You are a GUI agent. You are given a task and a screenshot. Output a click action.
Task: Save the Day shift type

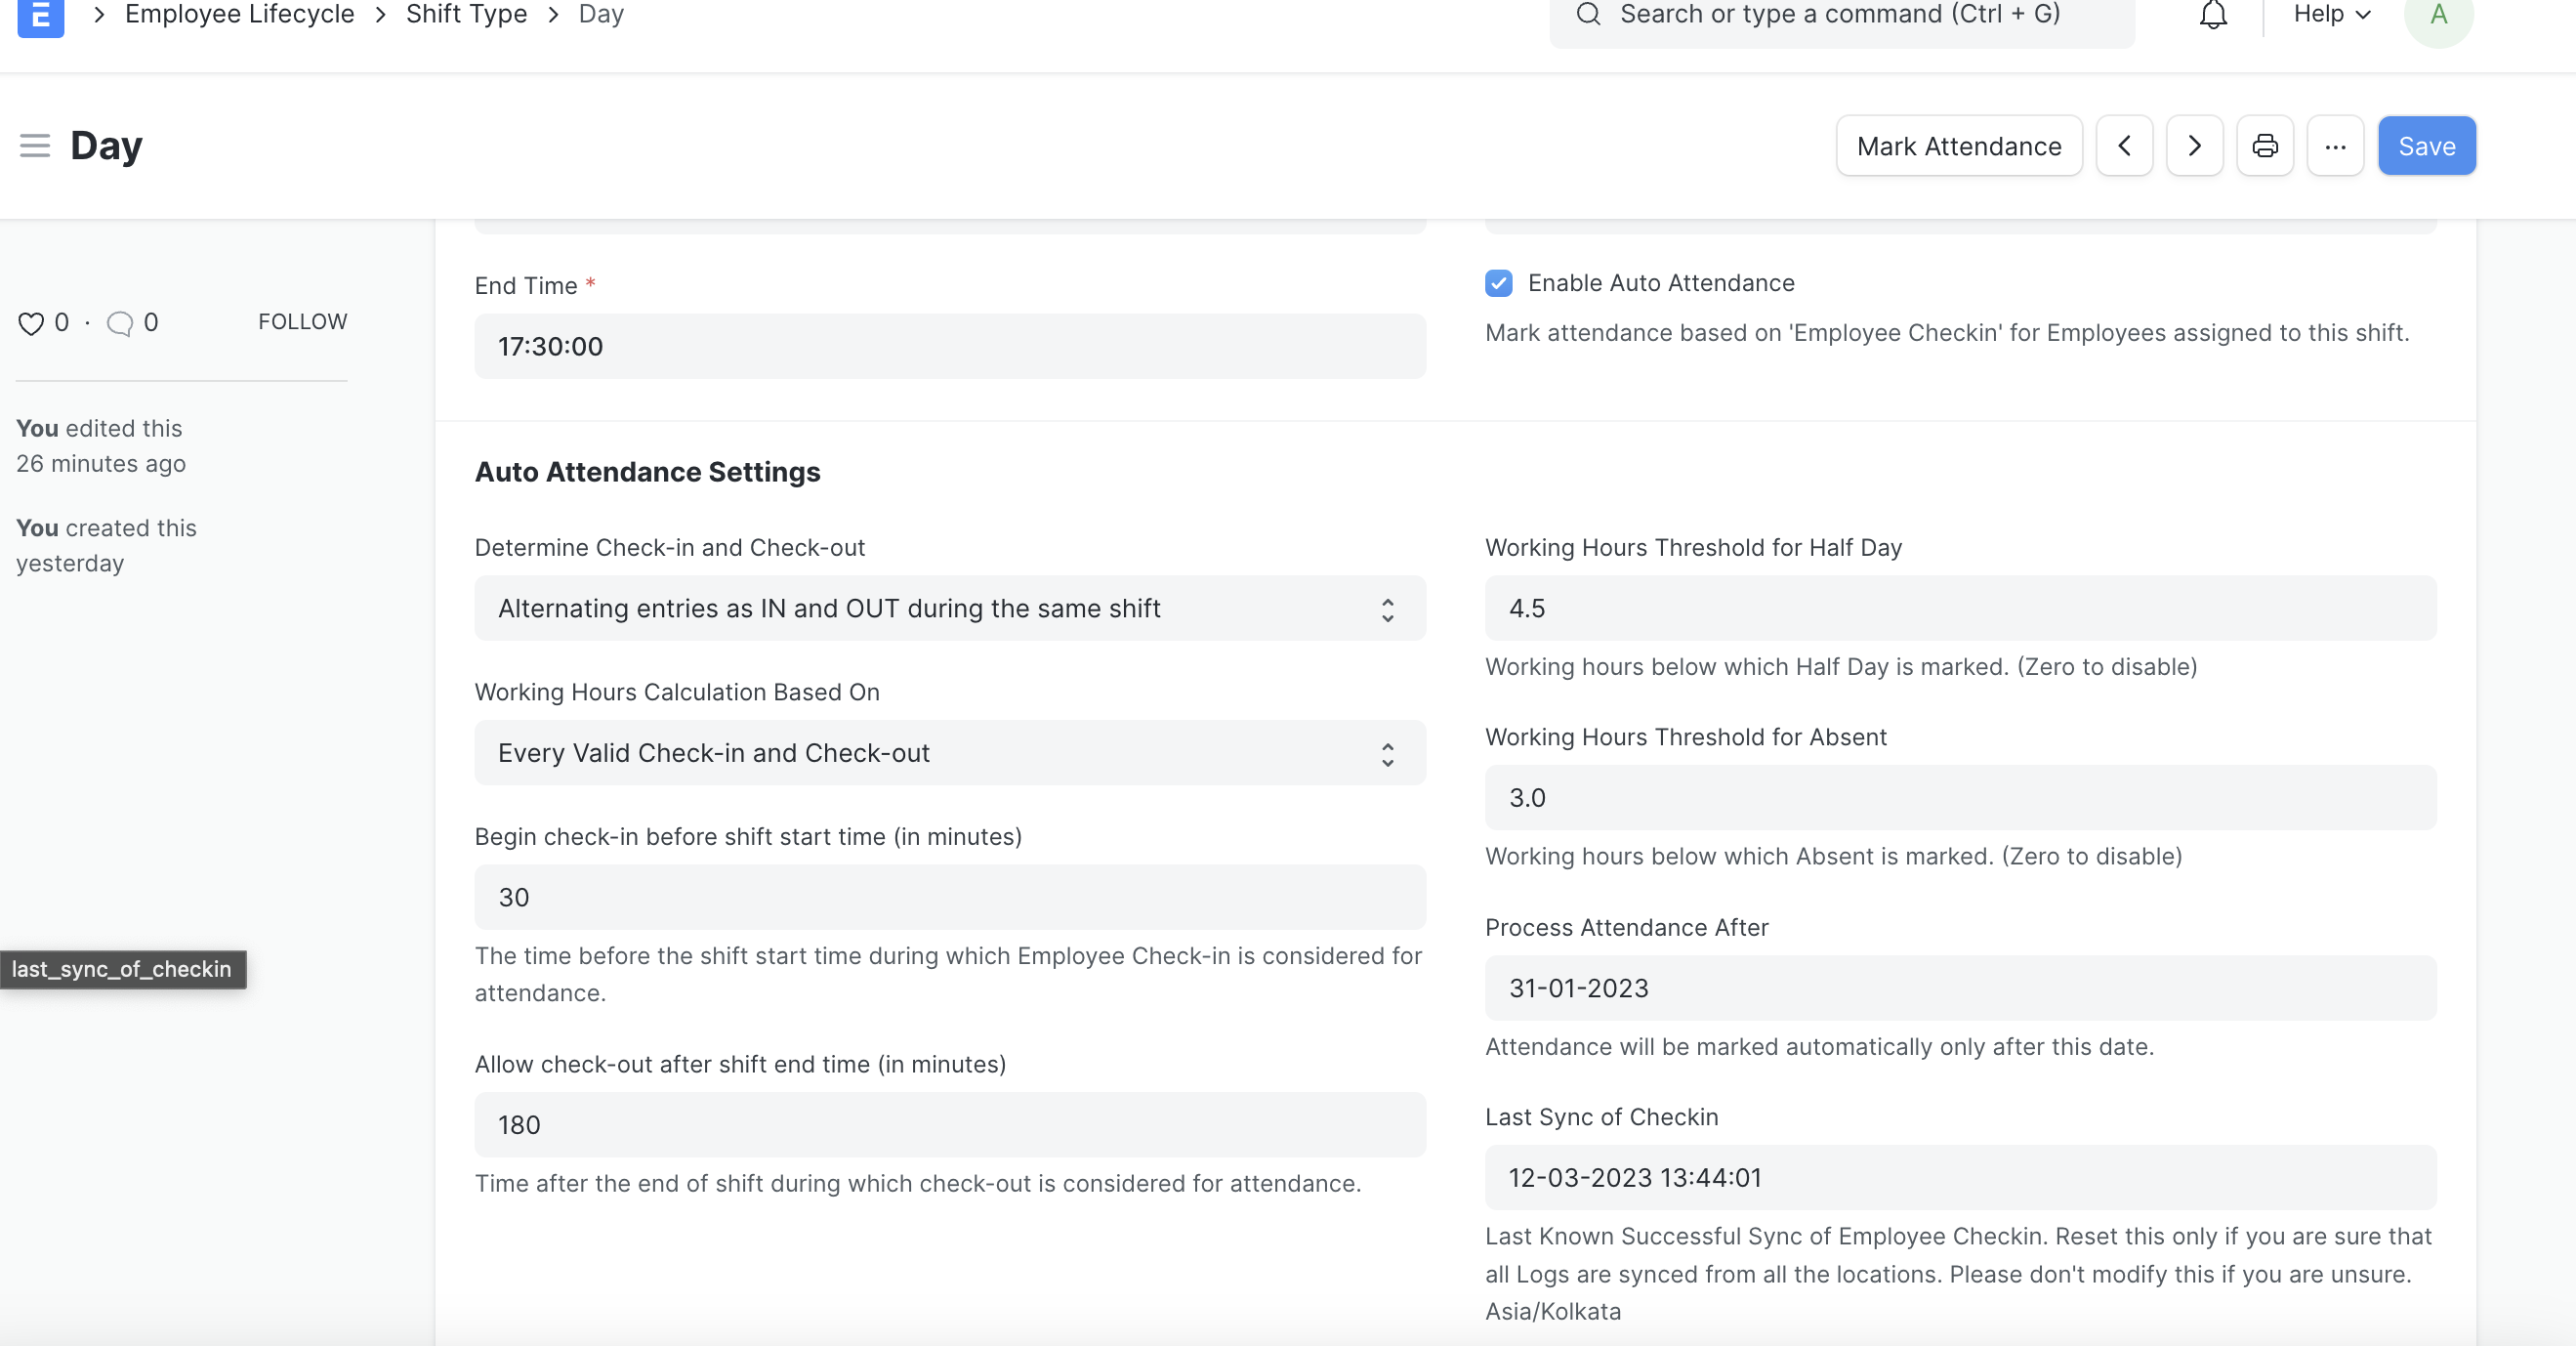2426,146
